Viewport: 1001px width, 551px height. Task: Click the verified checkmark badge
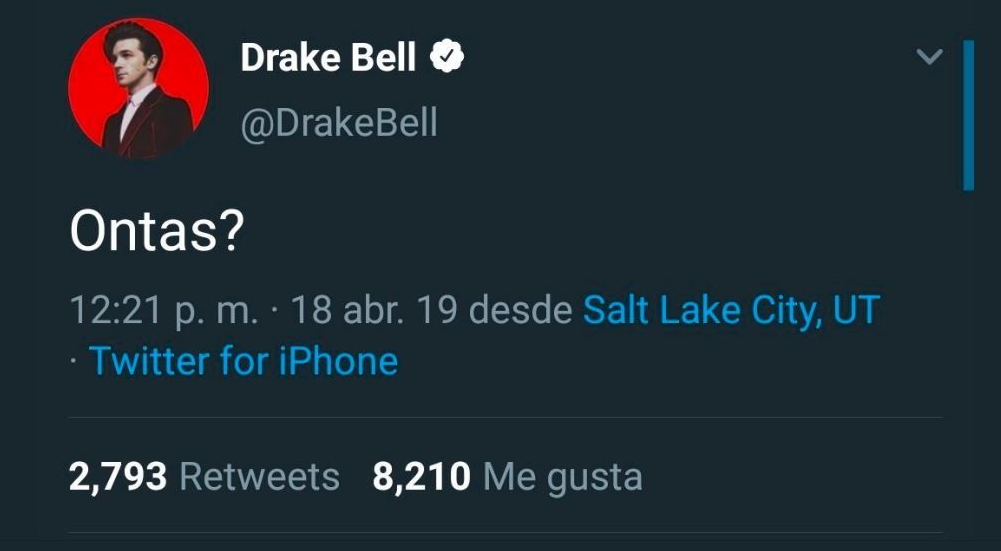click(447, 56)
